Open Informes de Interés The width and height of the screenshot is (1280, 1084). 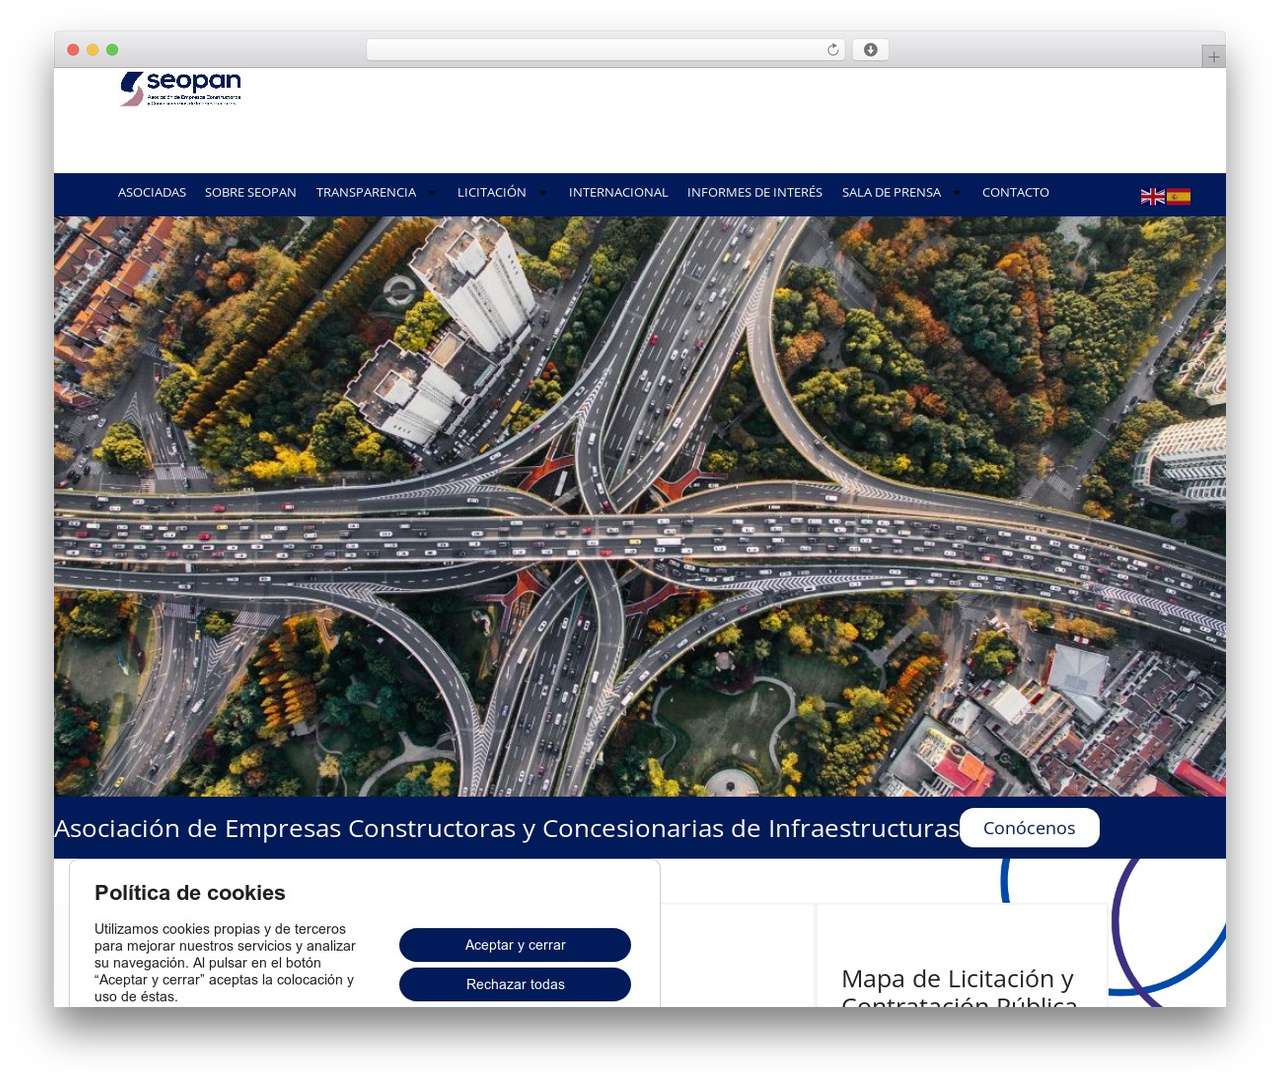(755, 193)
